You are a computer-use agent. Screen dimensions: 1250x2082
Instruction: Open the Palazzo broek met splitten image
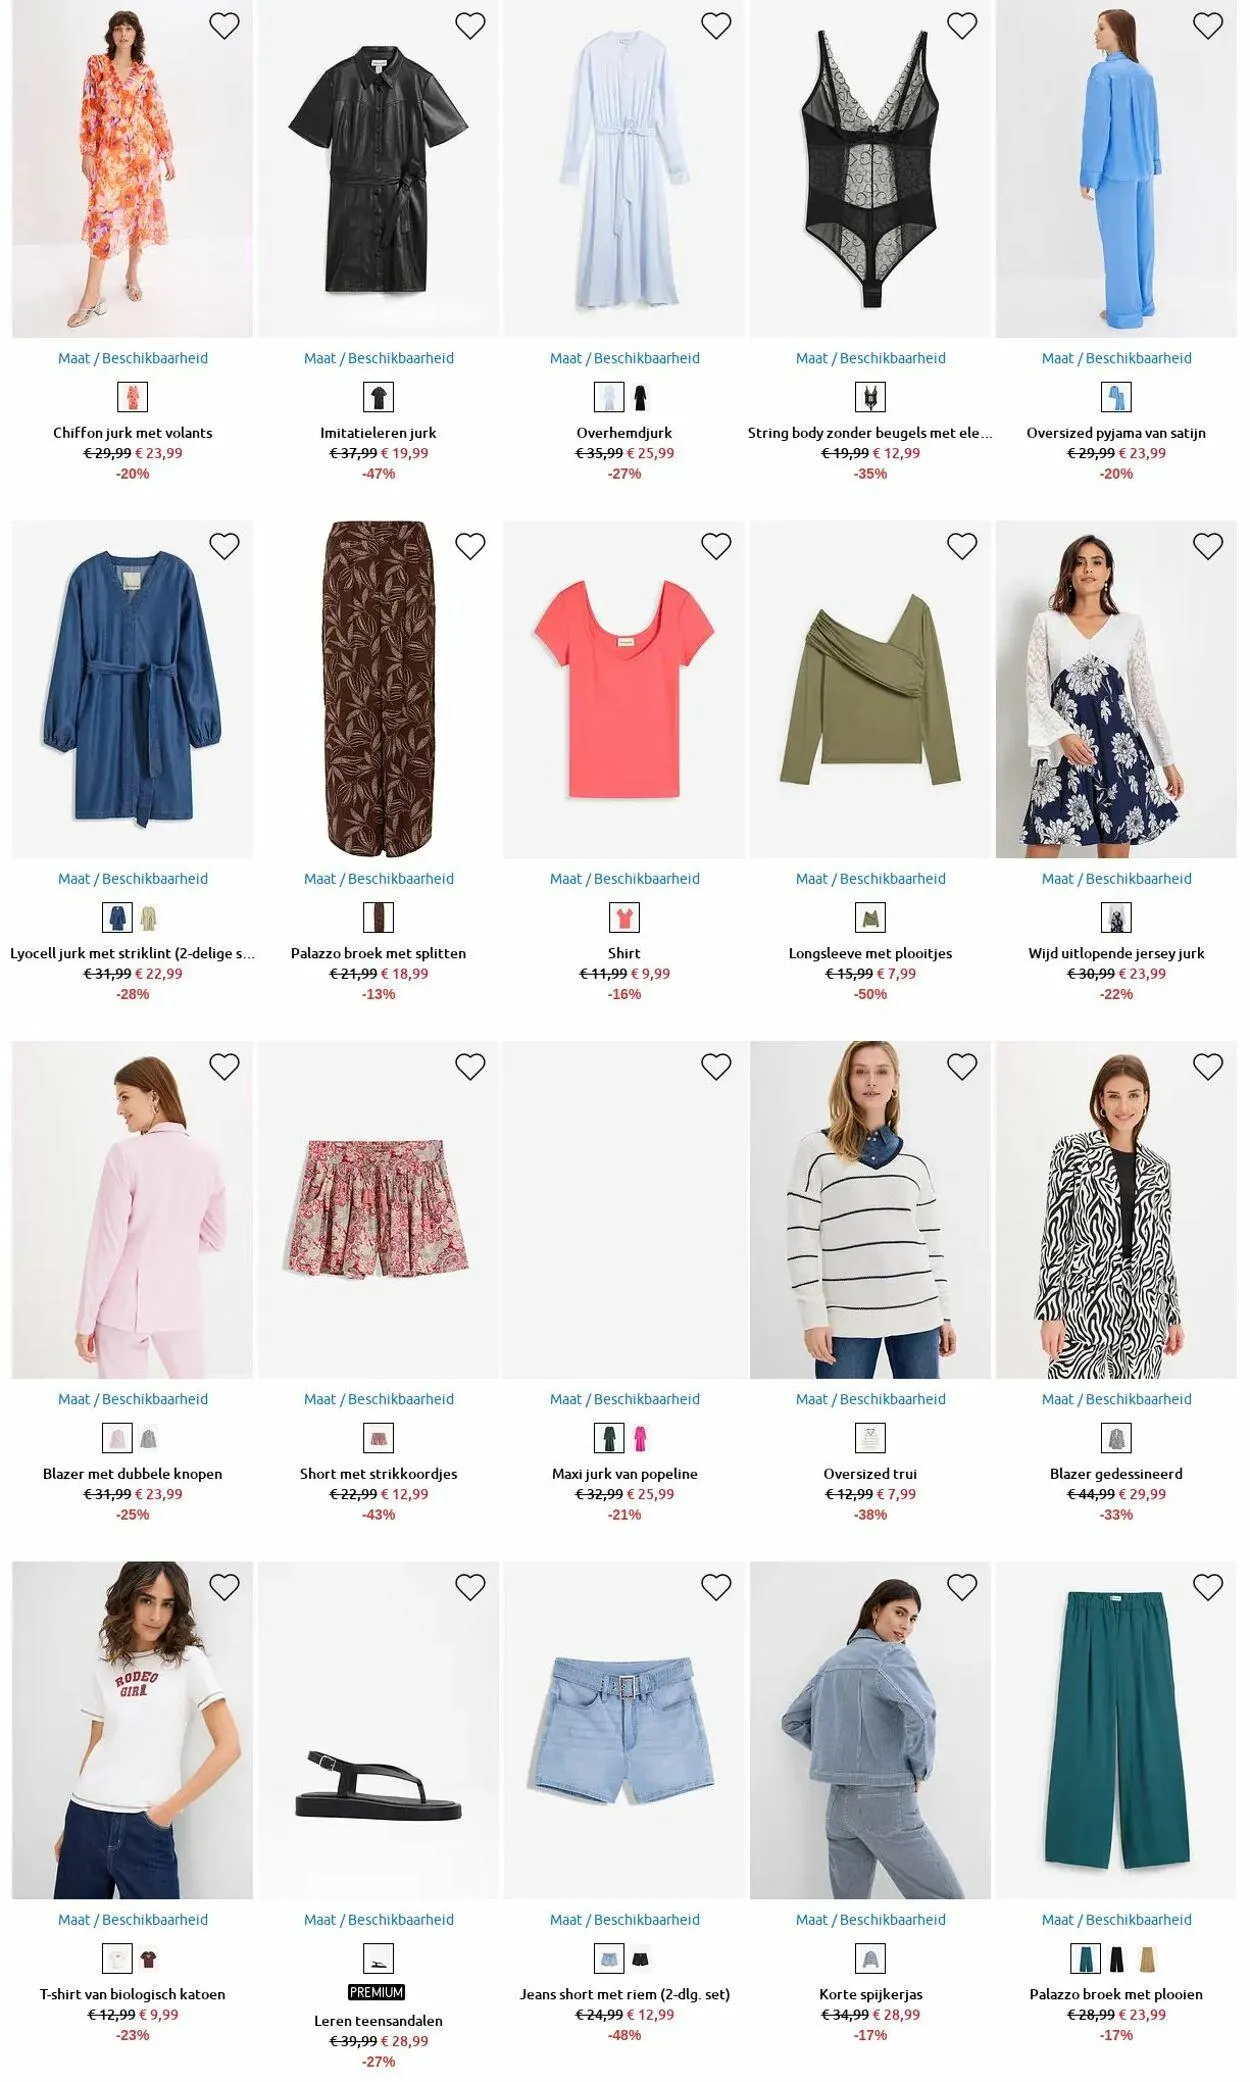point(378,689)
